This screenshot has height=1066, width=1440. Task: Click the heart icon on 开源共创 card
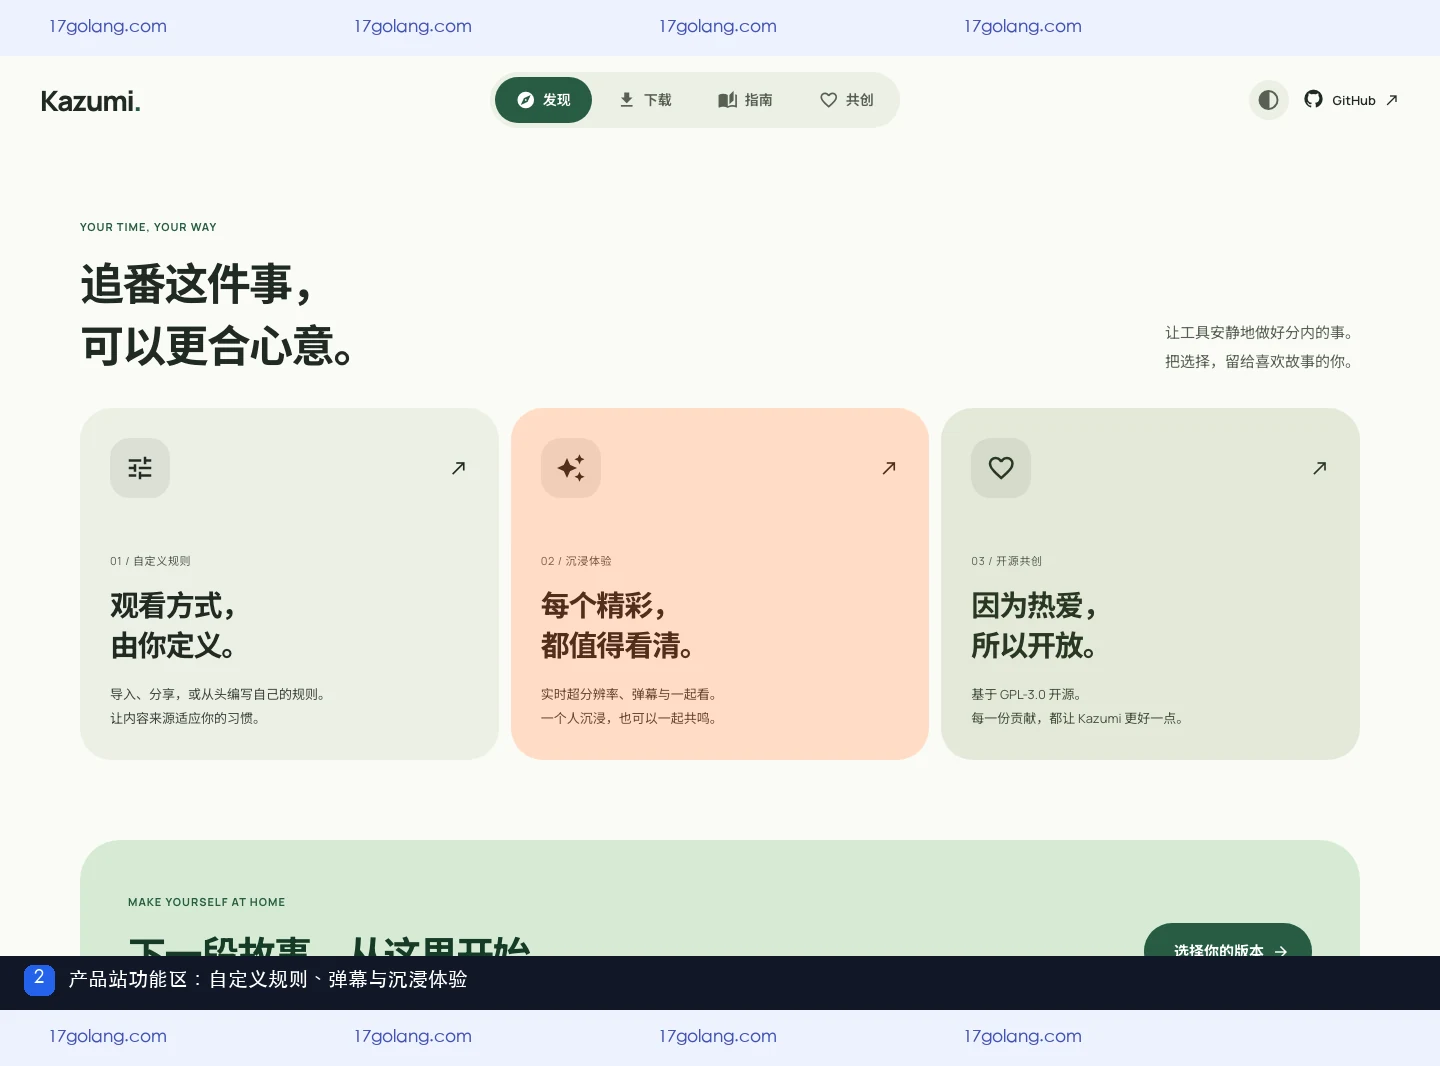tap(1001, 468)
